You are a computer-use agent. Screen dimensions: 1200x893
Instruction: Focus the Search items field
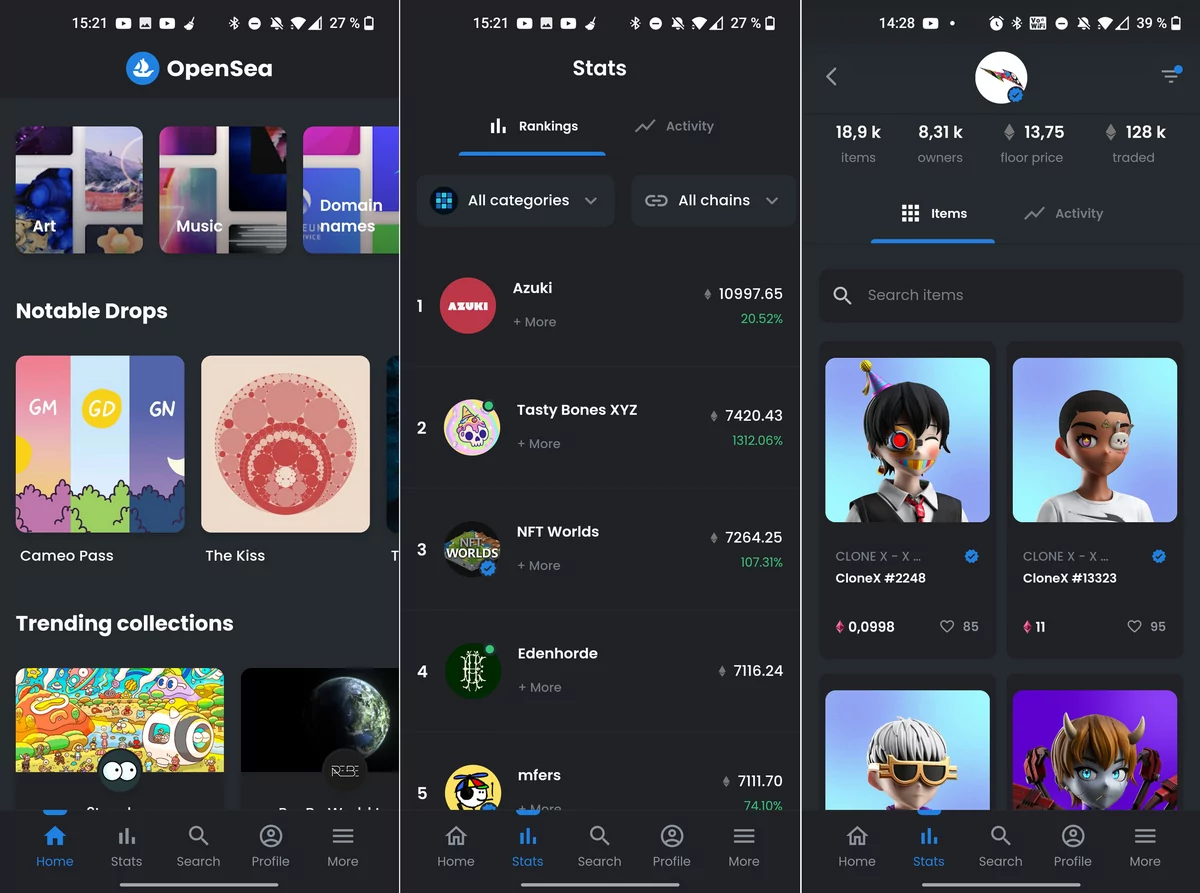[x=1001, y=295]
